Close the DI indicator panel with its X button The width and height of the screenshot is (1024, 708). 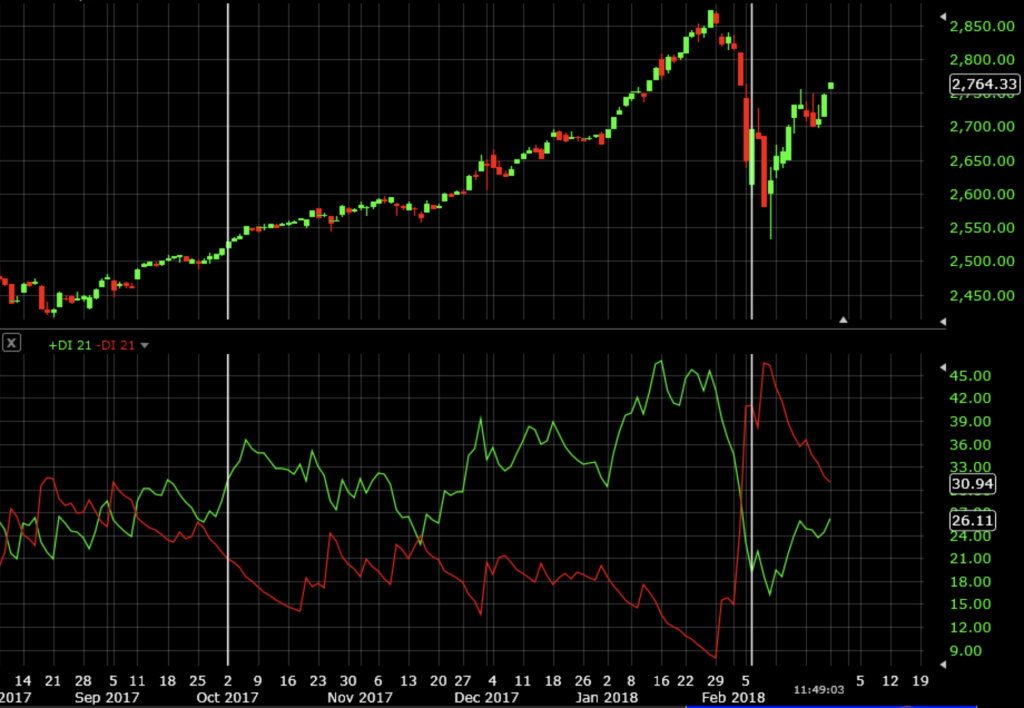pyautogui.click(x=11, y=343)
